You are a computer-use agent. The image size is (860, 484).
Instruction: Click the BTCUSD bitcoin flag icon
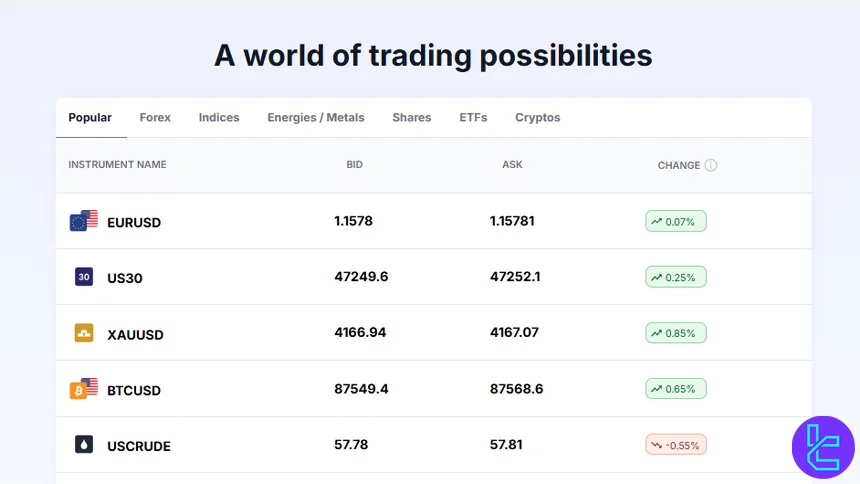[84, 389]
